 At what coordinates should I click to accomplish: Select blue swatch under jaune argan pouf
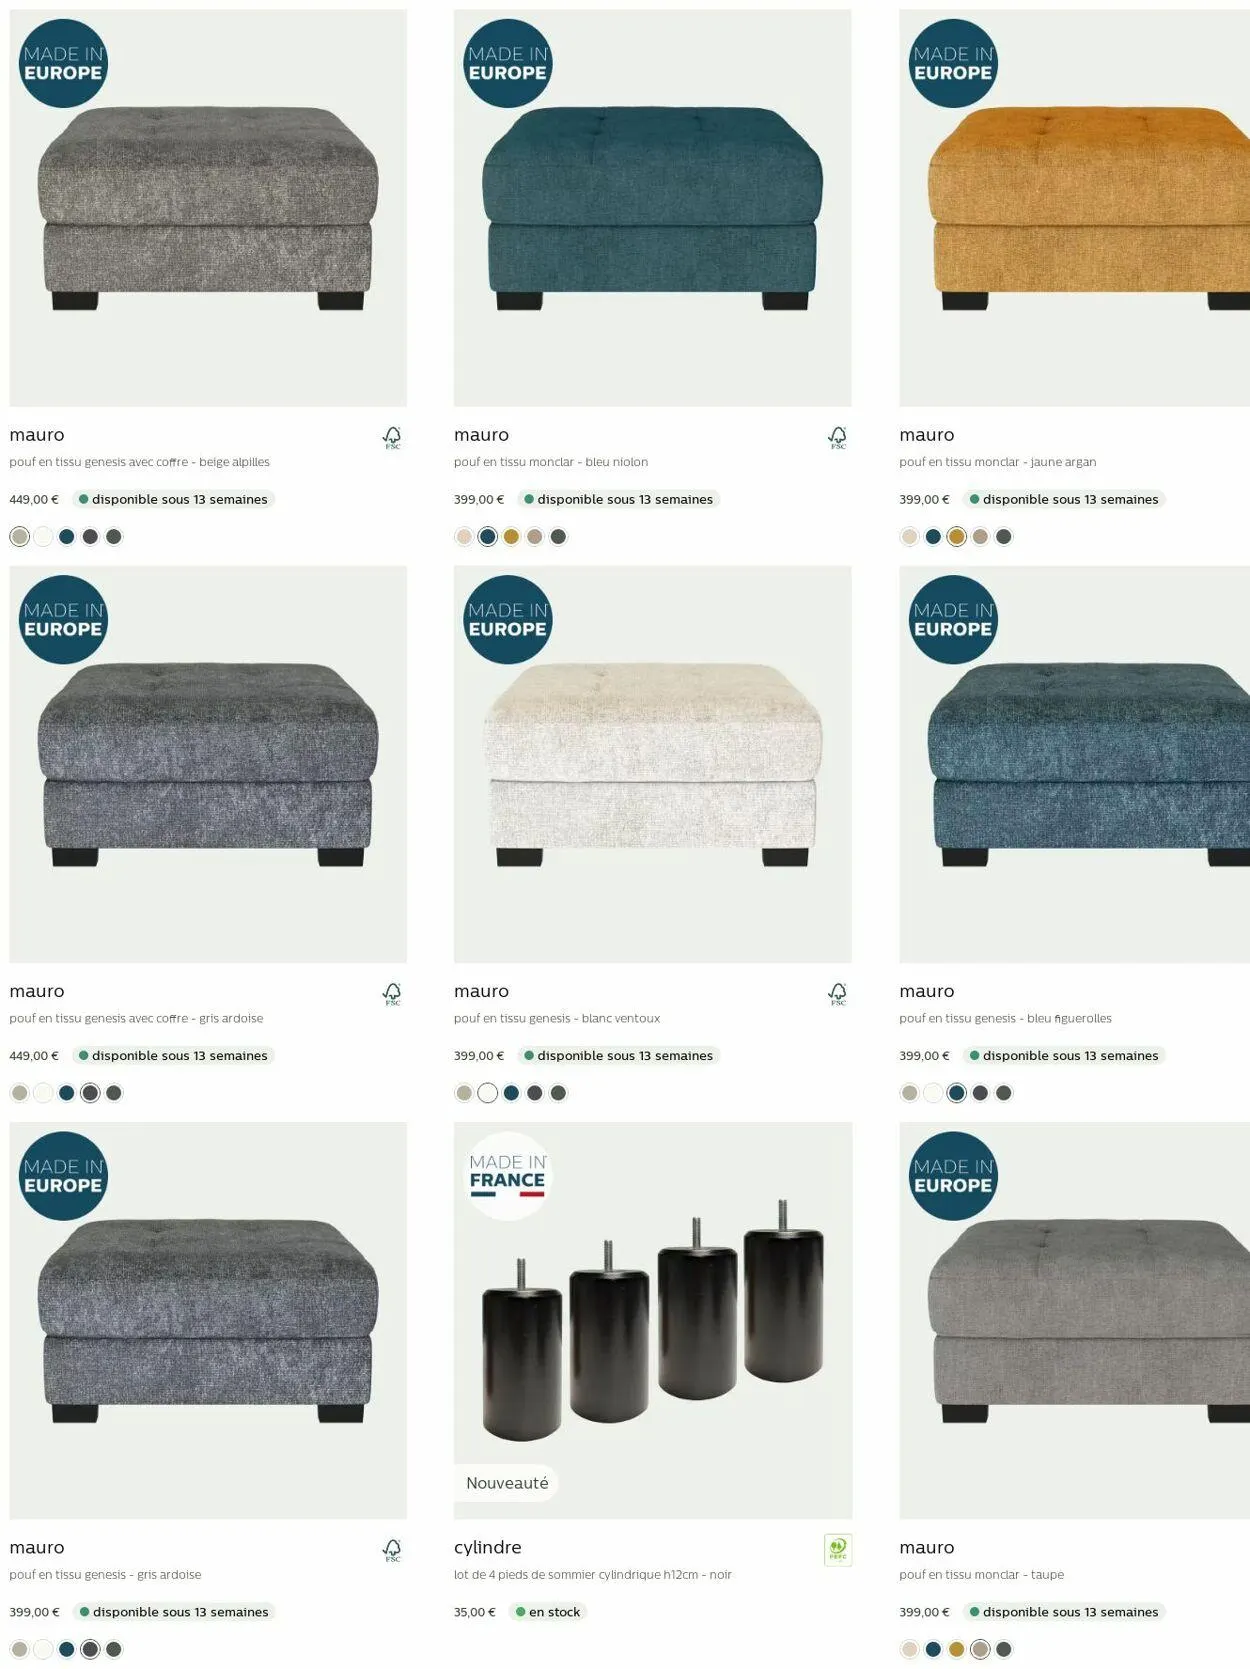pos(933,537)
